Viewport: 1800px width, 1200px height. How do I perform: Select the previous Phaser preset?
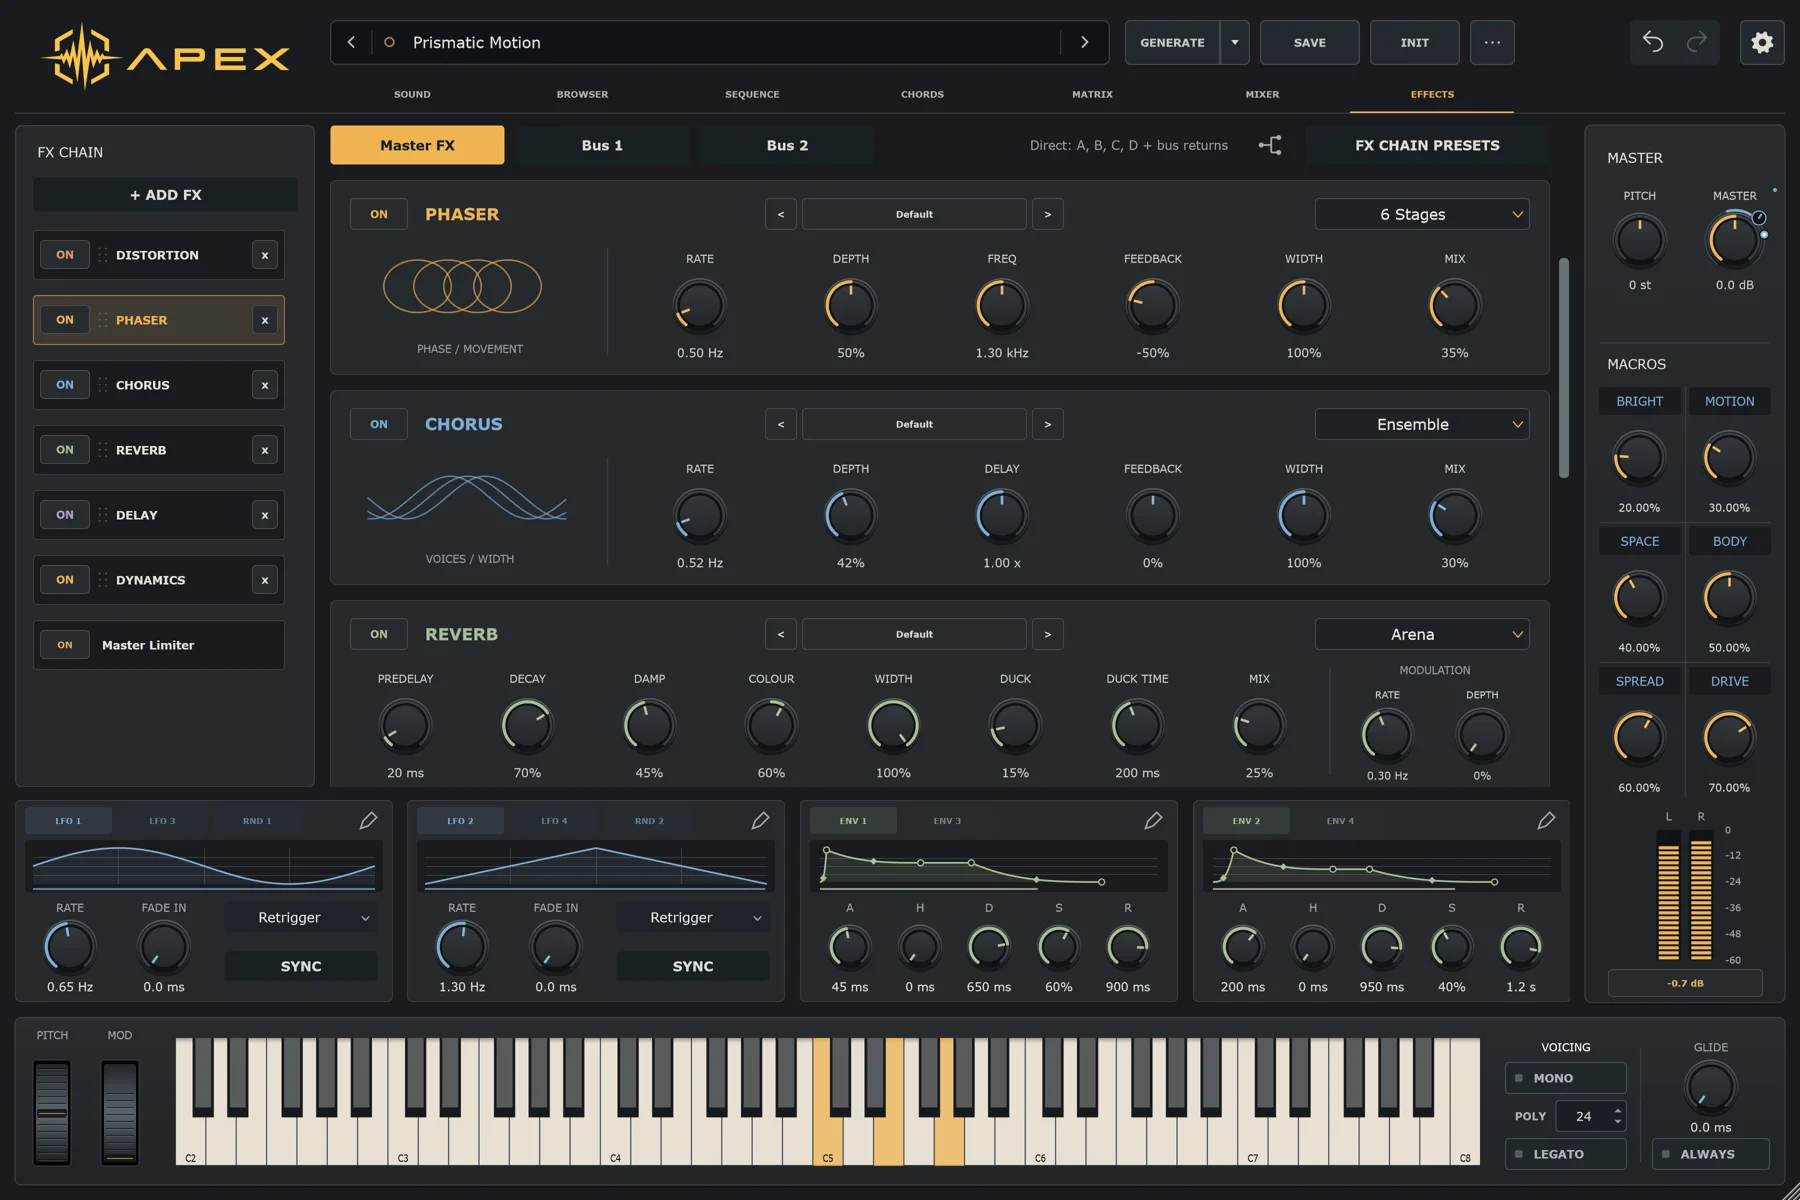coord(781,214)
